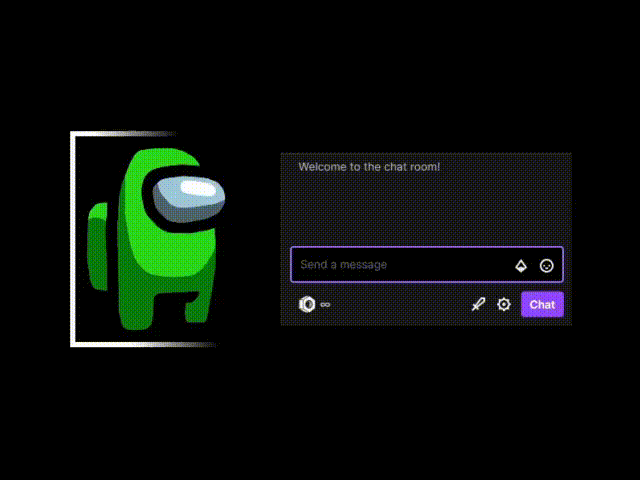Click the channel points hexagon icon

(307, 304)
